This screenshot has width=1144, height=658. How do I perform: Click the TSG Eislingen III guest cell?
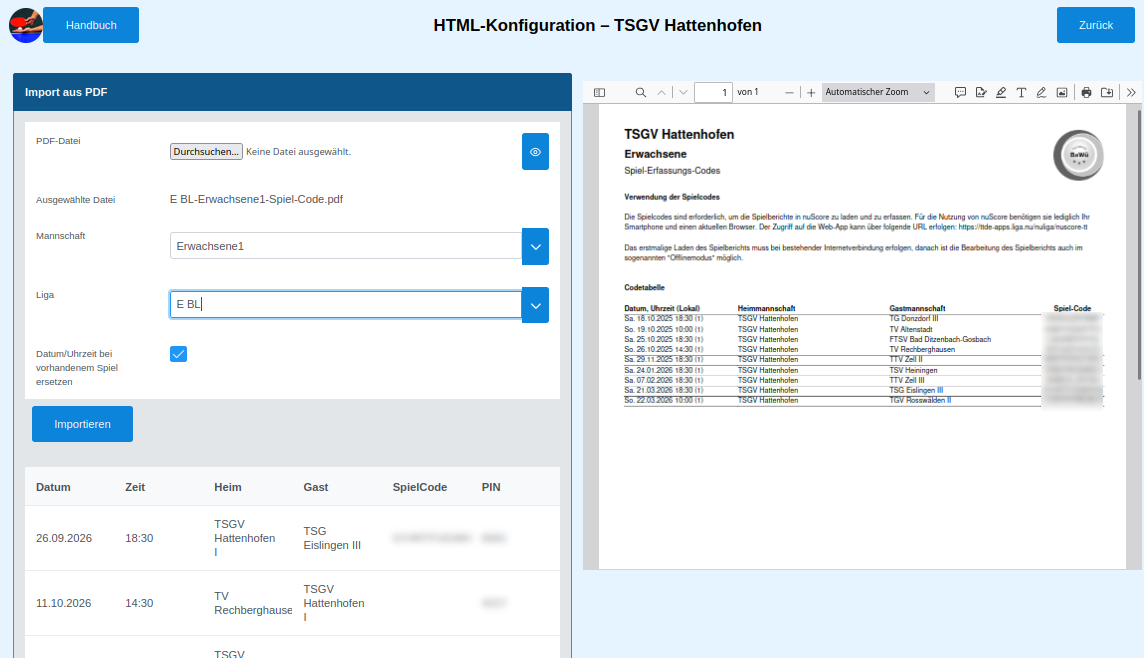pyautogui.click(x=332, y=538)
